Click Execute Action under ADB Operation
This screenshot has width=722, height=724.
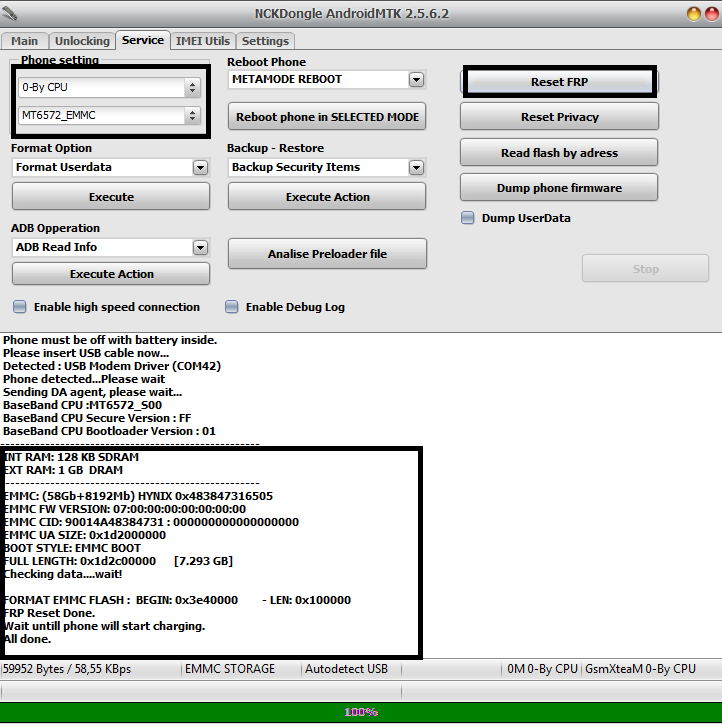click(x=111, y=274)
